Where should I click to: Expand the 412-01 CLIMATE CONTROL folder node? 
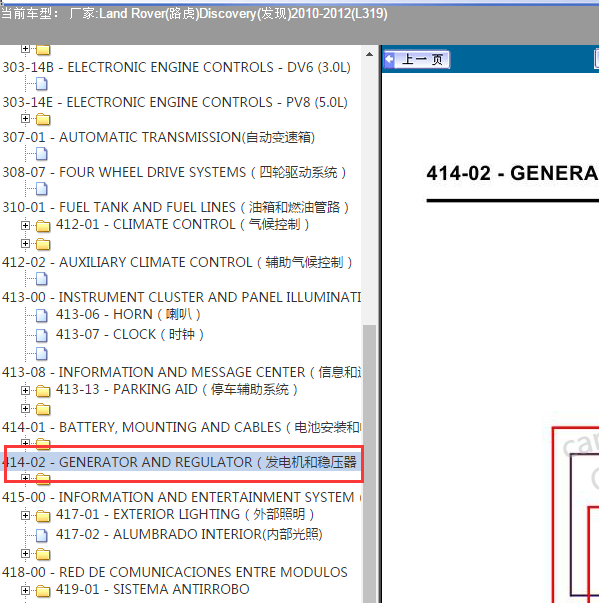pyautogui.click(x=25, y=225)
